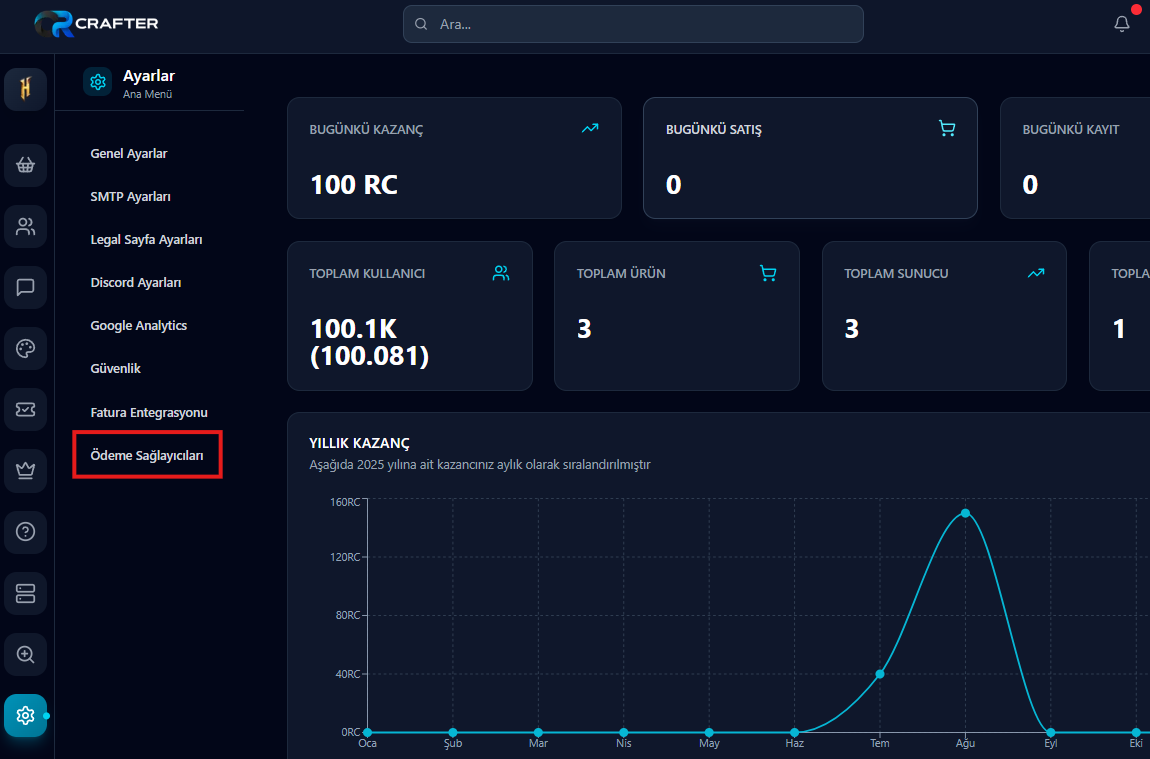Click the trend icon on Toplam Sunucu card
1150x759 pixels.
coord(1036,273)
